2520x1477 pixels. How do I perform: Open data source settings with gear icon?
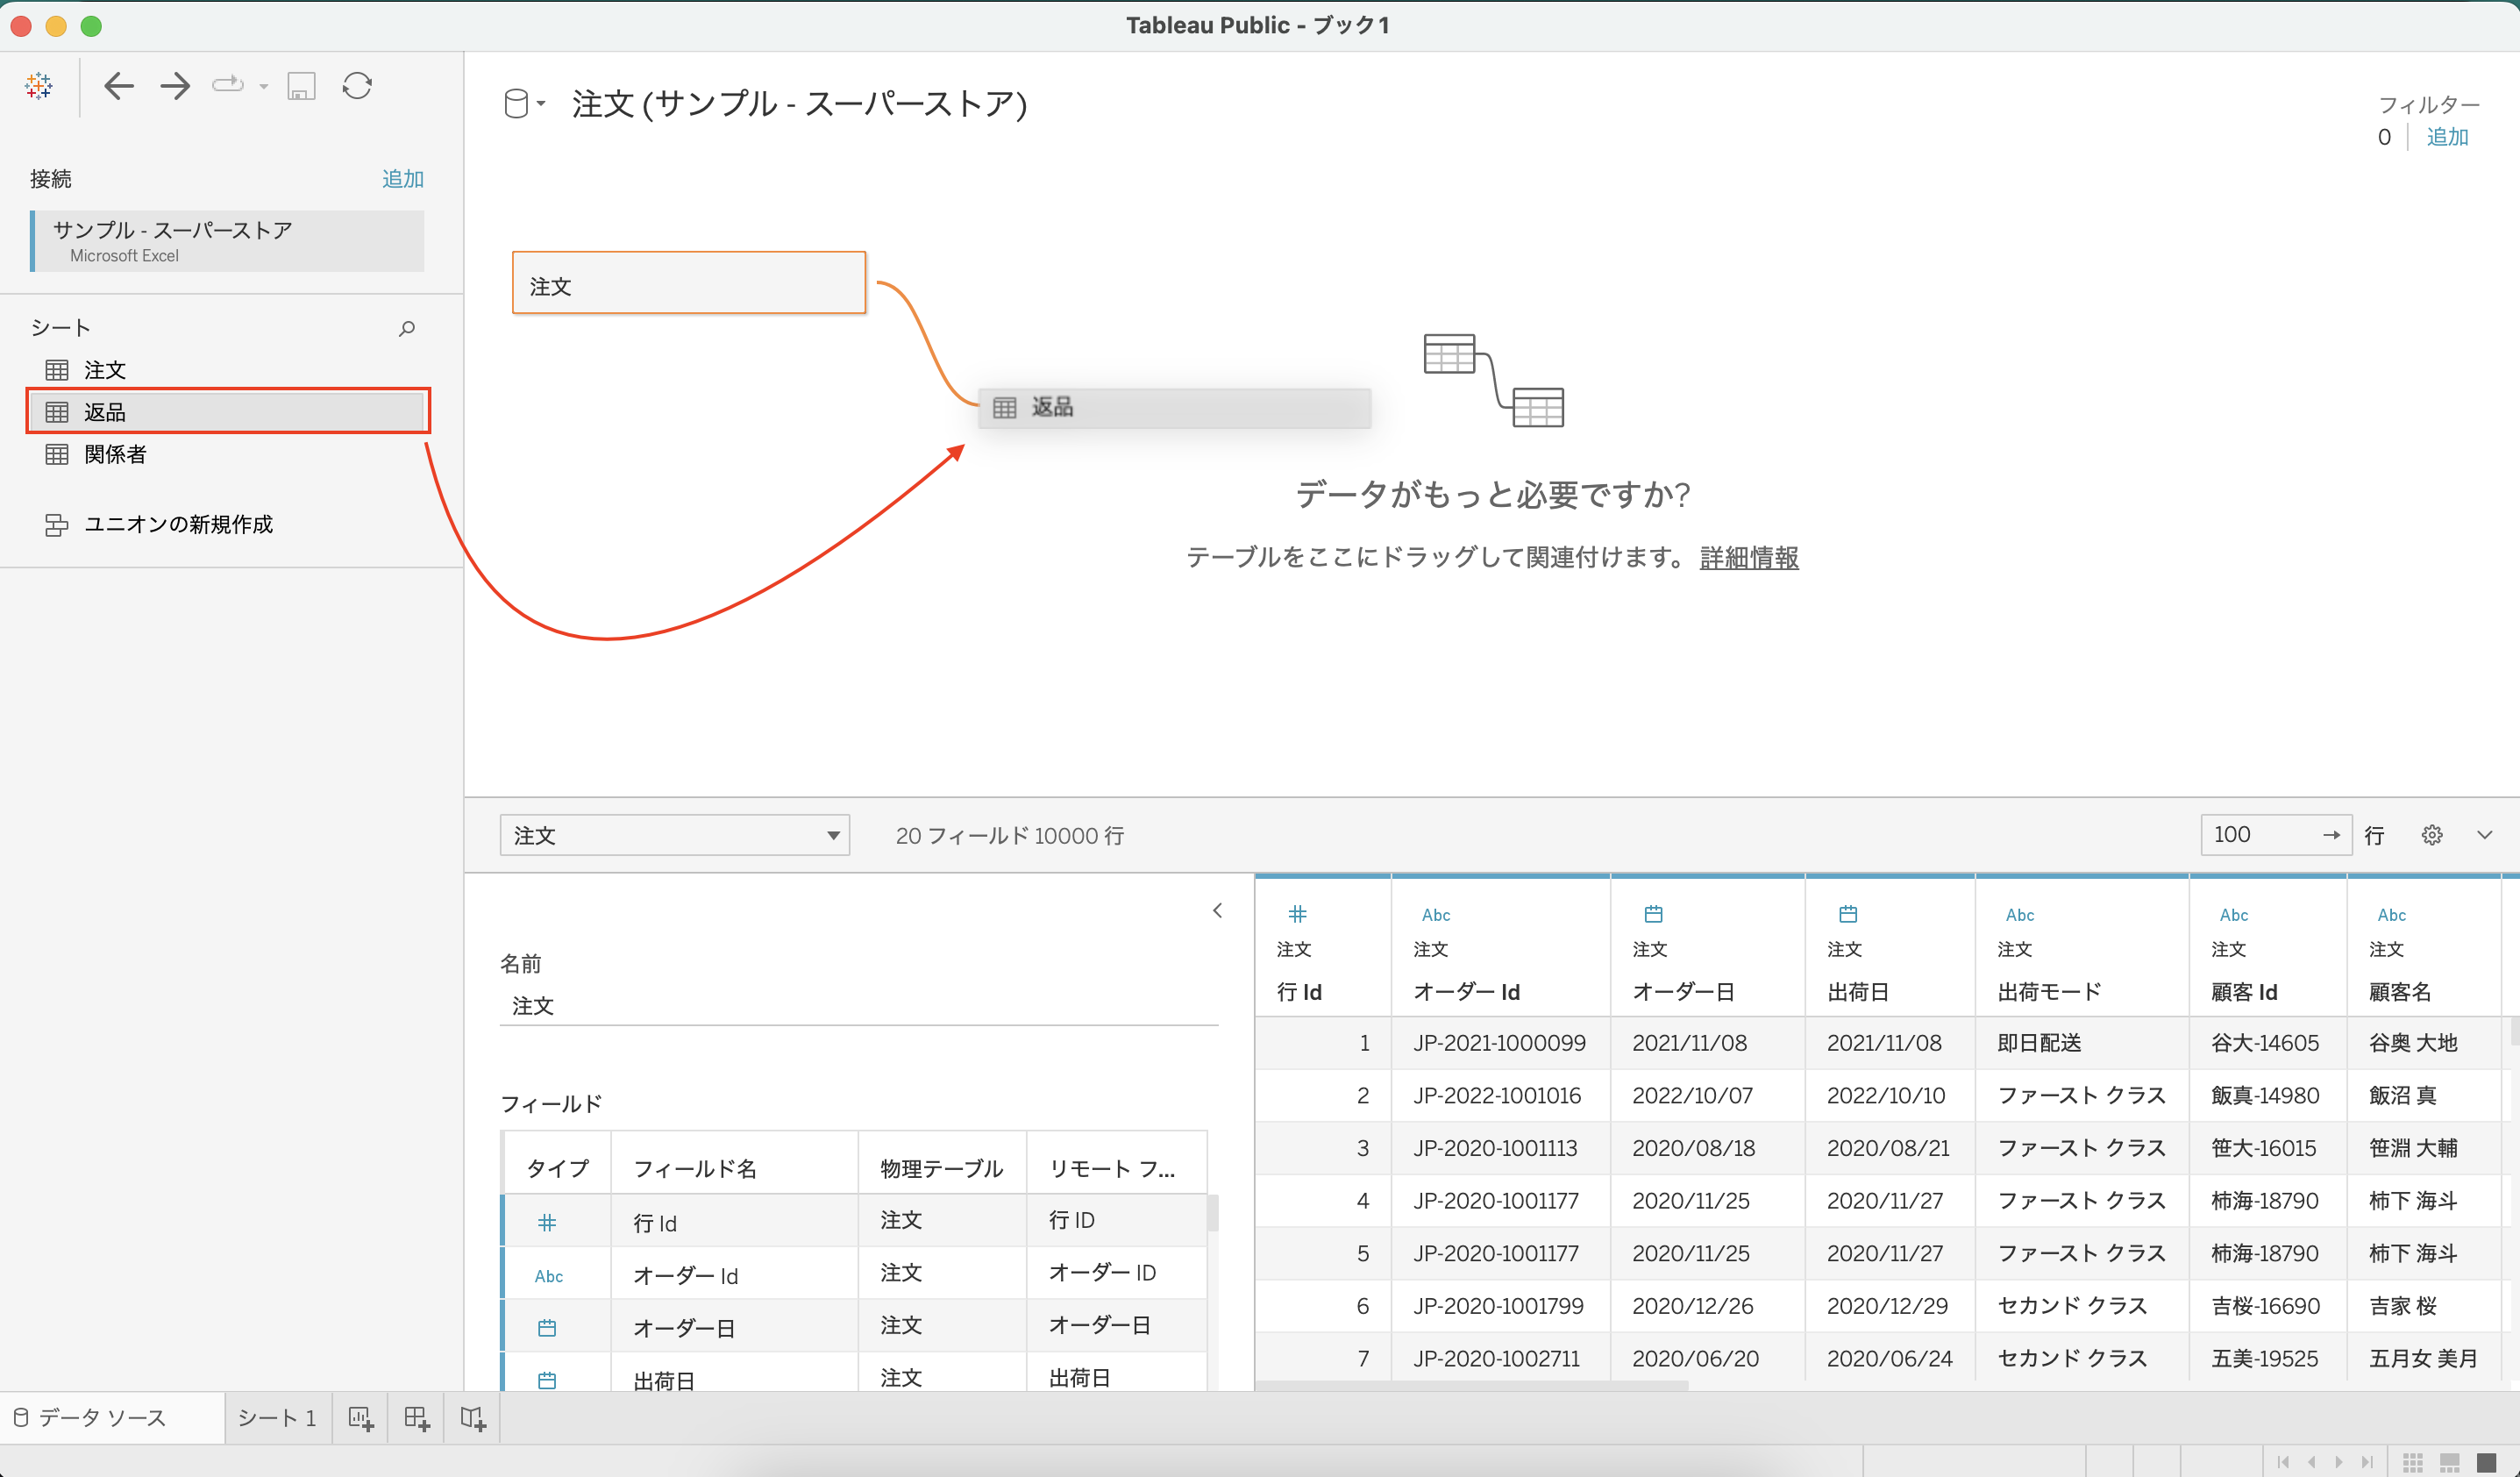[x=2432, y=834]
